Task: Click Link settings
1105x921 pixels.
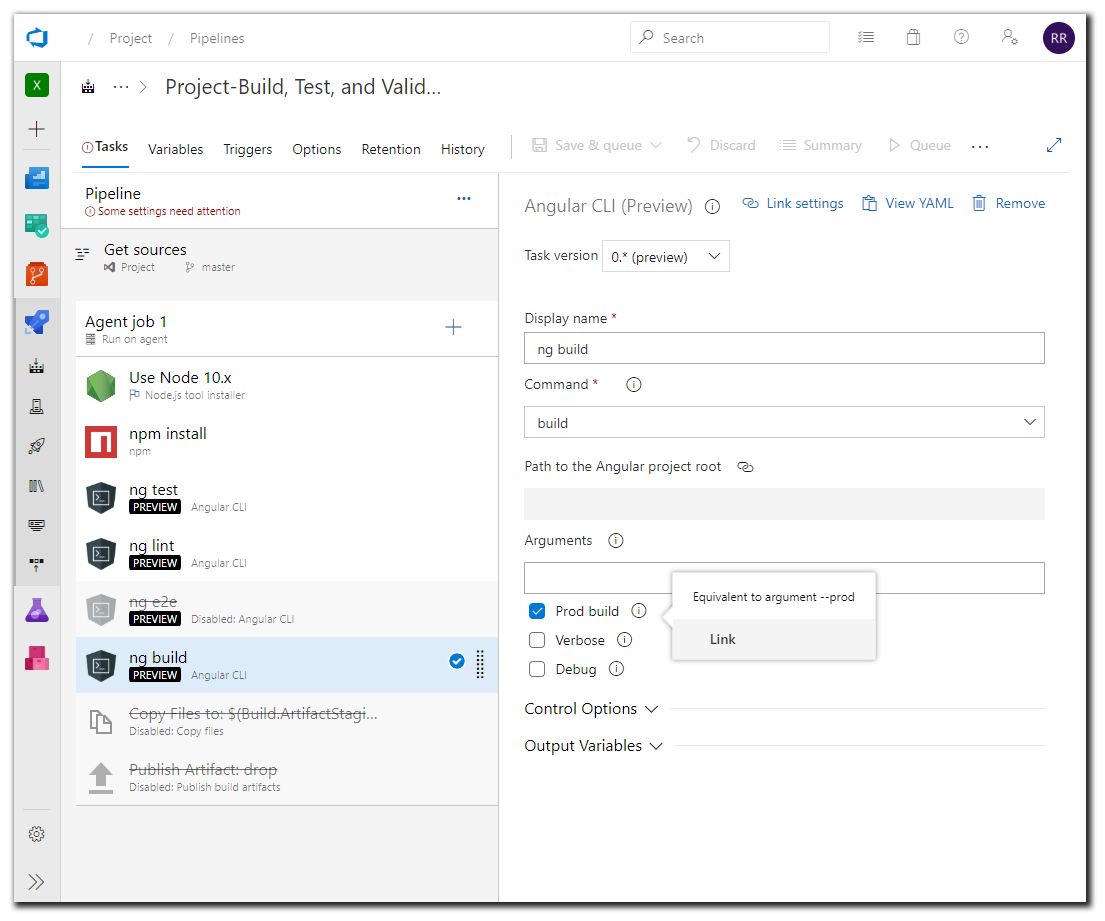Action: pos(793,204)
